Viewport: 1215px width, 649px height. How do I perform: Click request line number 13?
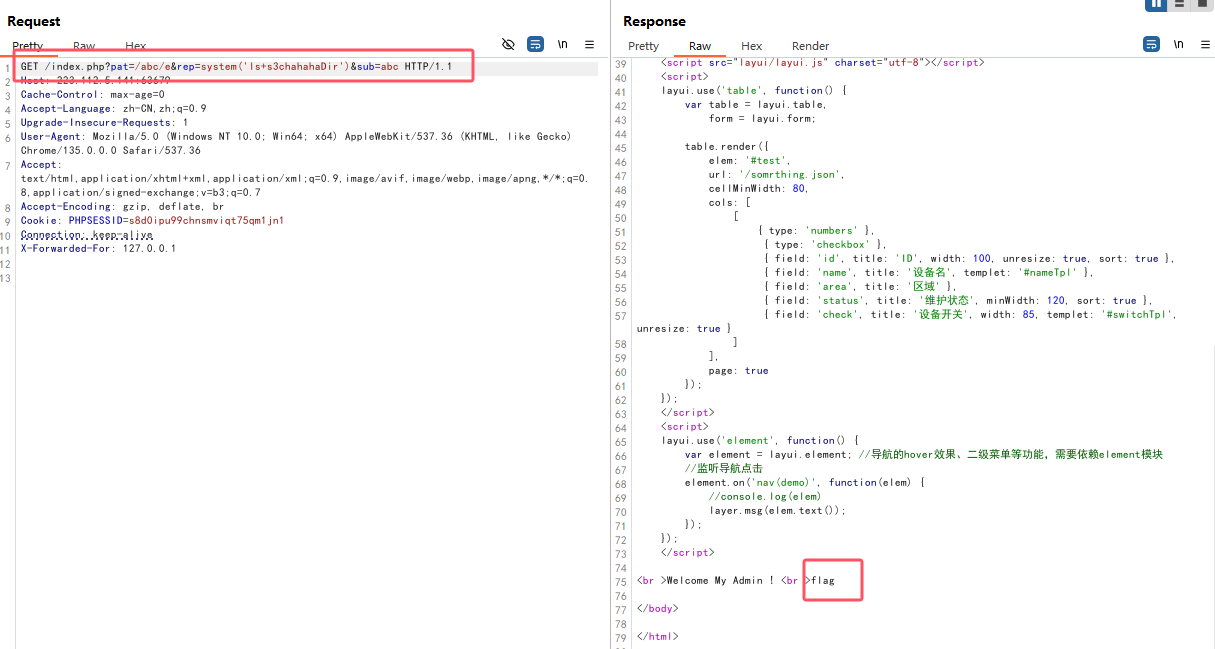click(x=6, y=277)
